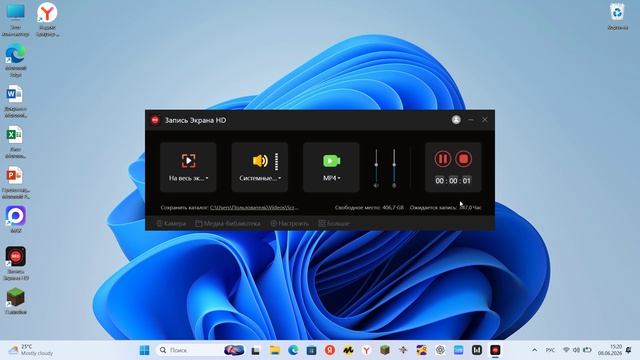Select the Recycle Bin desktop icon
This screenshot has width=640, height=360.
coord(618,17)
